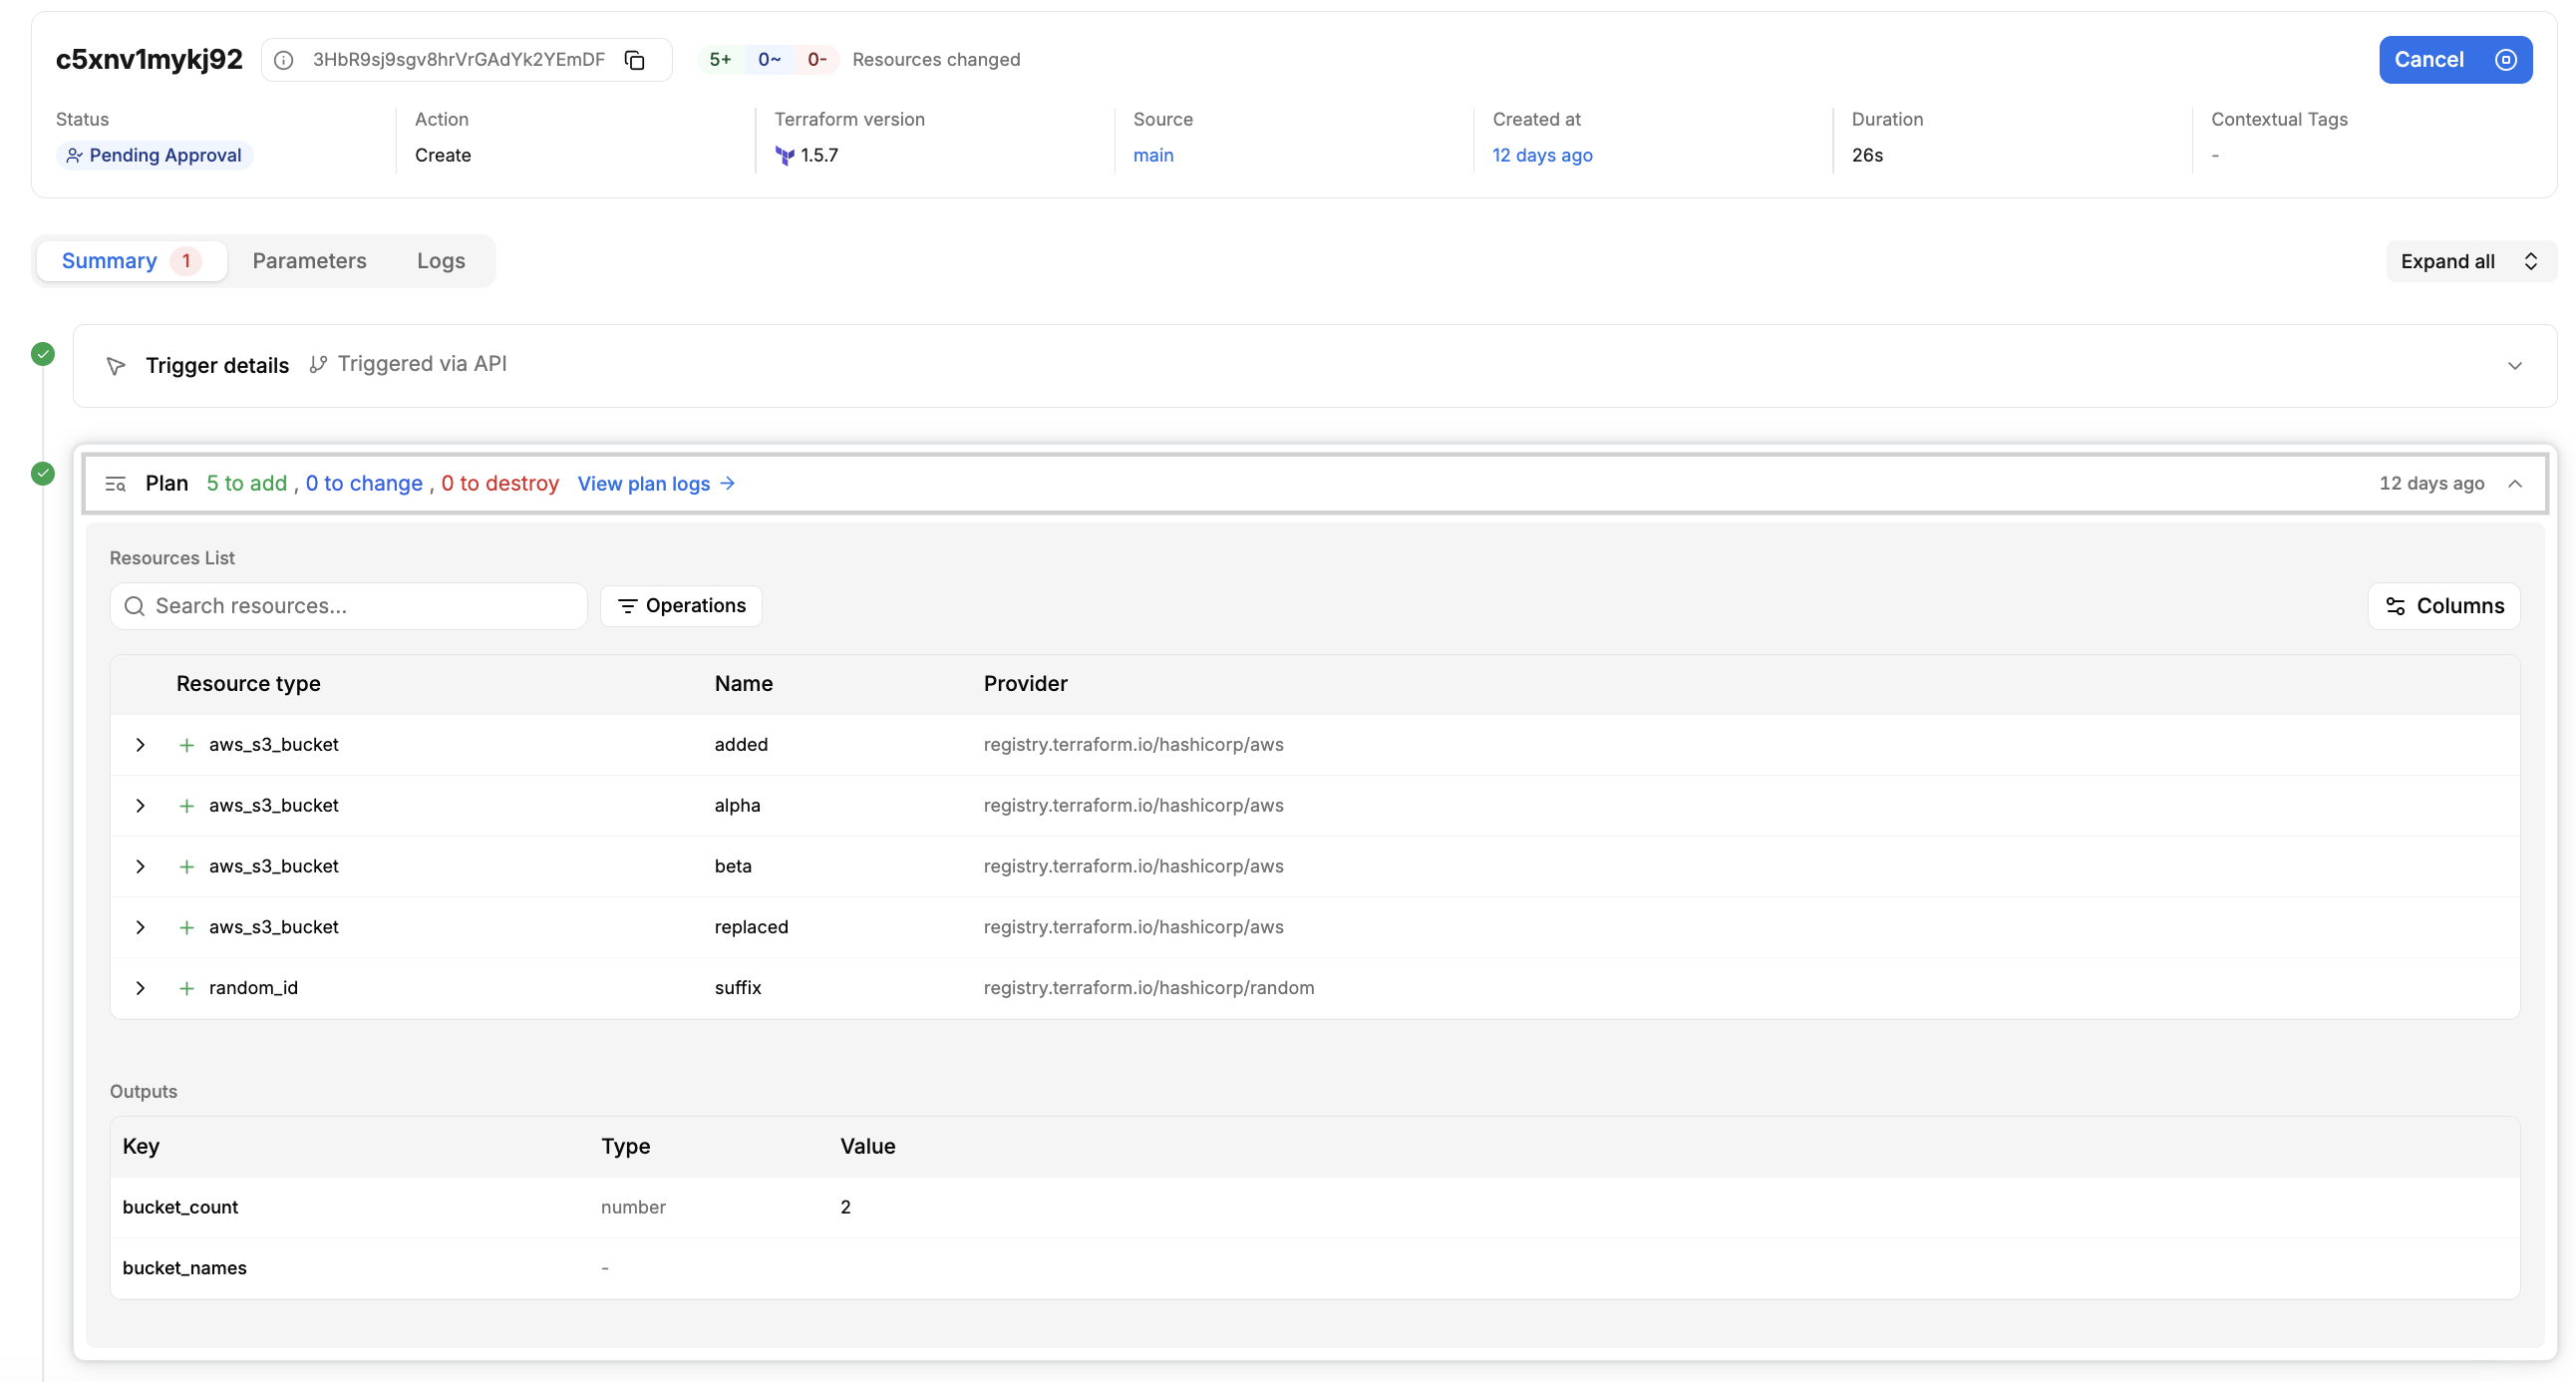Click the Trigger details cursor icon
This screenshot has height=1382, width=2576.
click(116, 366)
